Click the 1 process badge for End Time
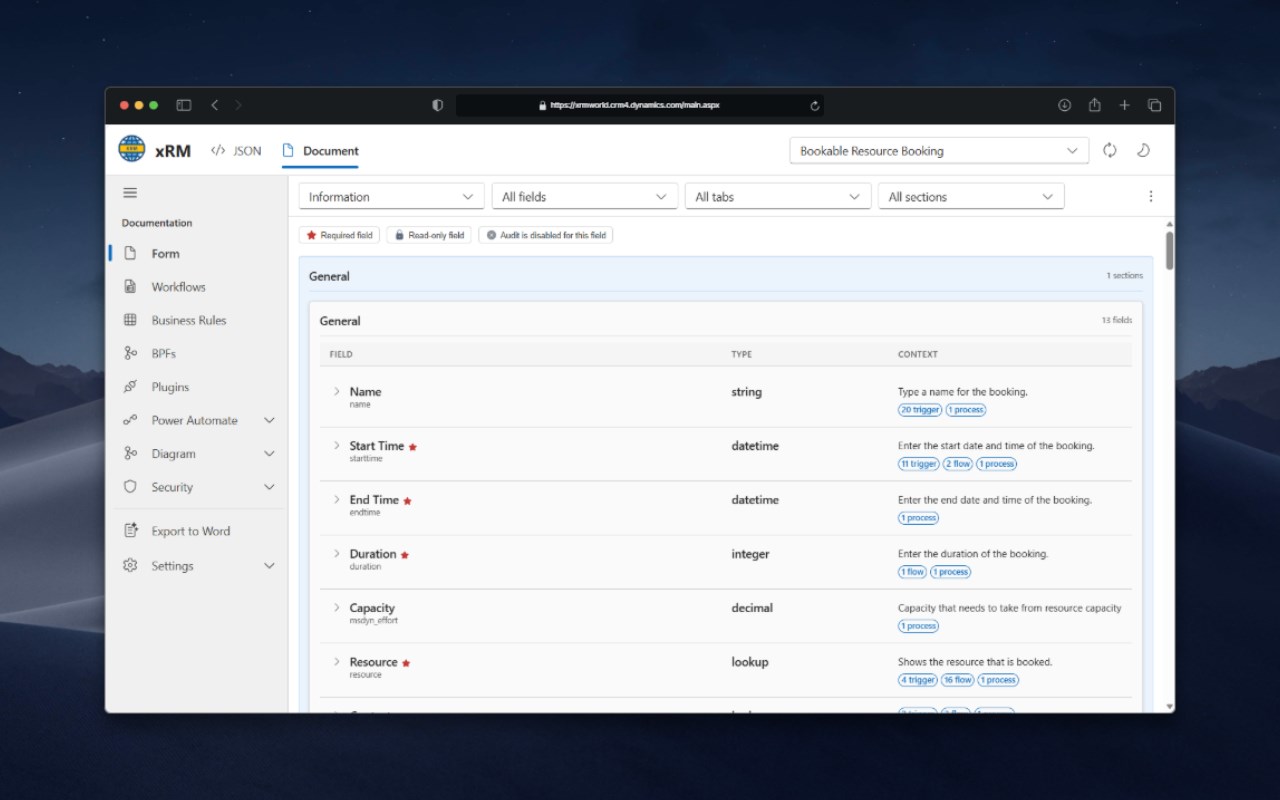 pos(919,518)
